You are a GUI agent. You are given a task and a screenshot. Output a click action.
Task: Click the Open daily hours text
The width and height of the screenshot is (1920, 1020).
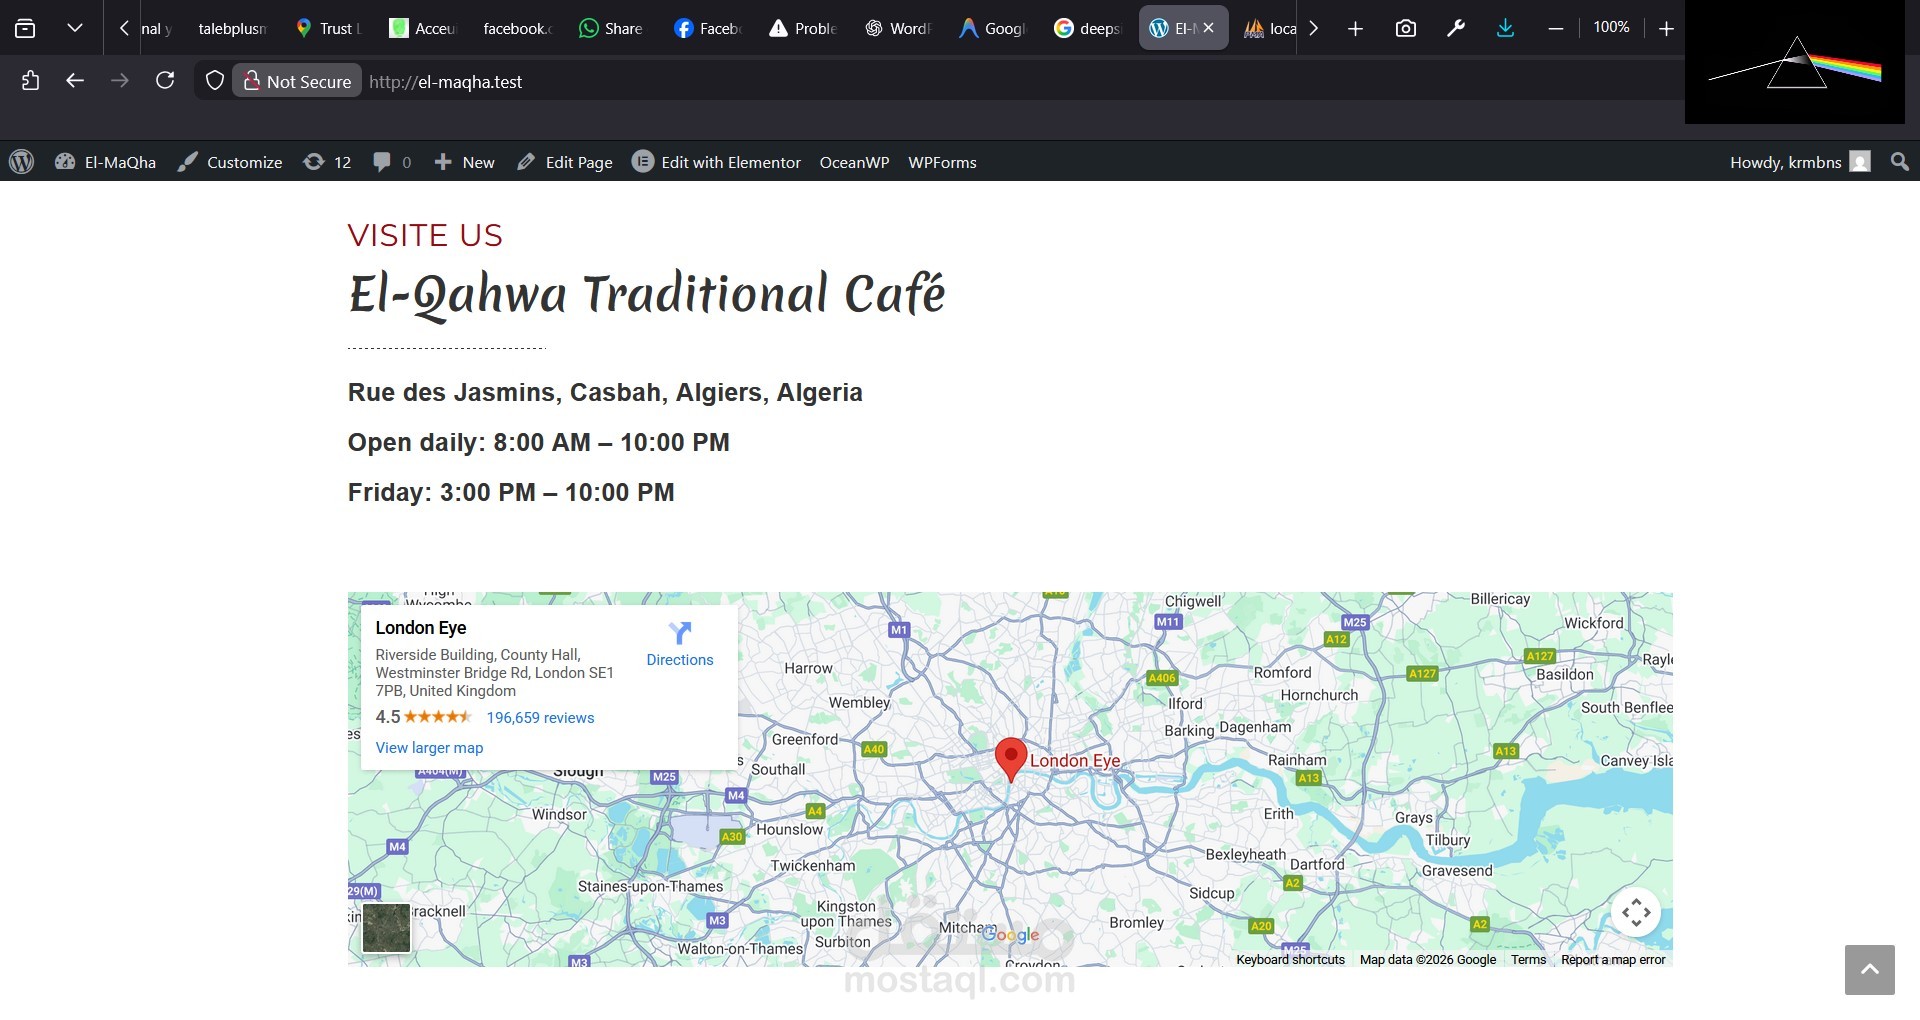(x=539, y=442)
